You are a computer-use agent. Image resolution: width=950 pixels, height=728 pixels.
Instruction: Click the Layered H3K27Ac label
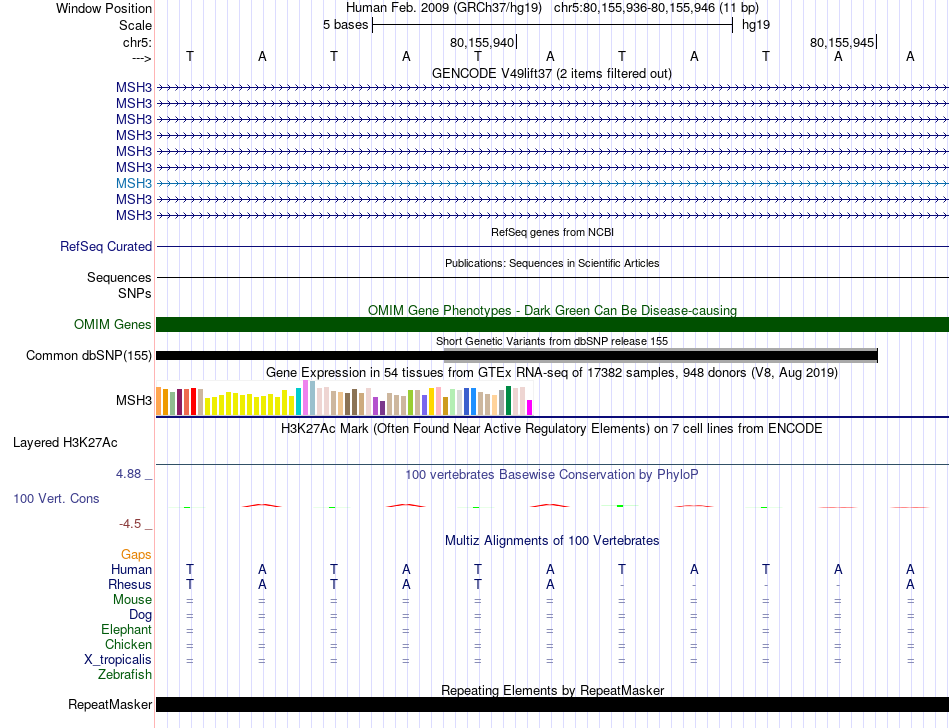[x=65, y=443]
